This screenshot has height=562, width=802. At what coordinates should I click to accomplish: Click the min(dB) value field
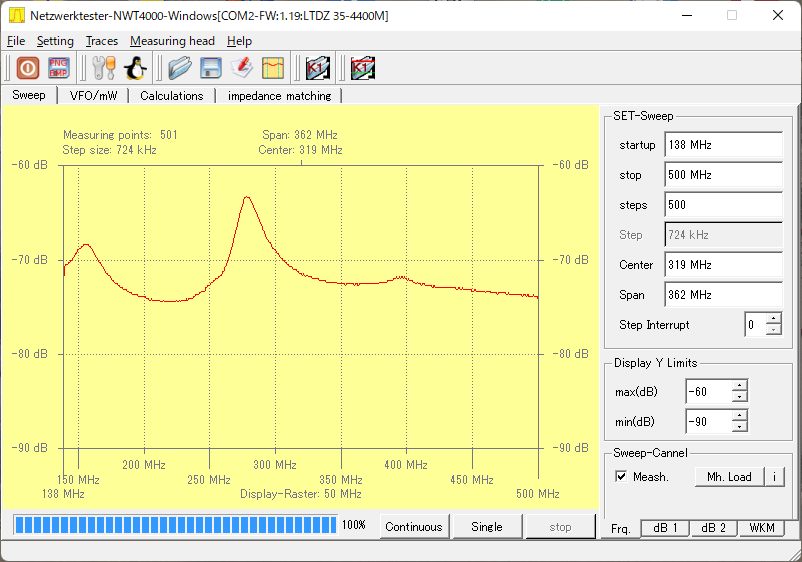click(709, 421)
